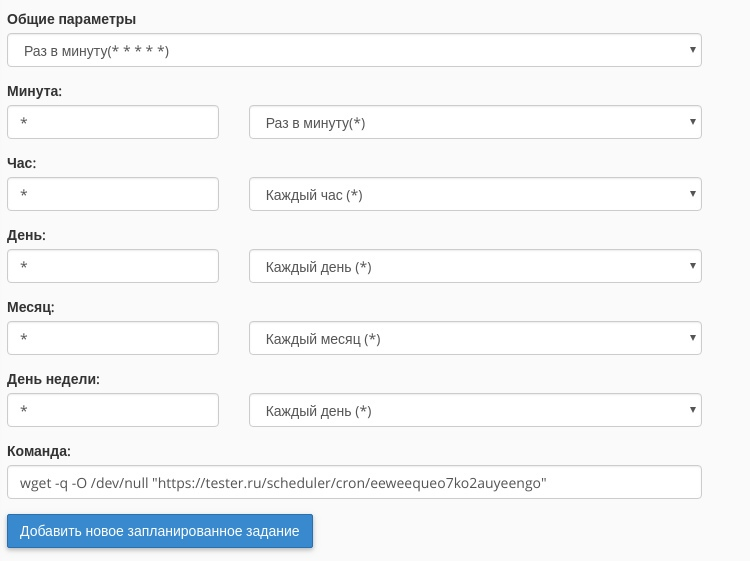Click the "Команда:" field label

tap(39, 451)
